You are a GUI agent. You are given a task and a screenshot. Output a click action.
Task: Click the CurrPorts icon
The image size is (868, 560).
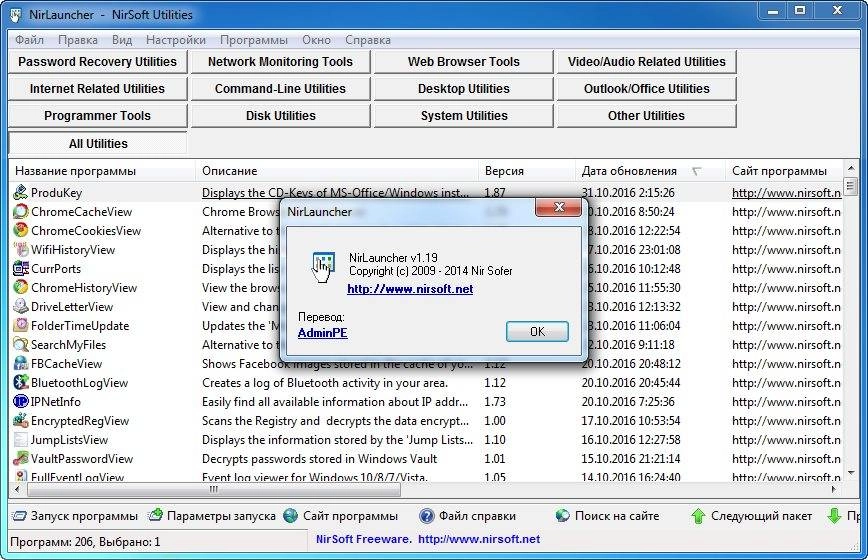coord(20,268)
